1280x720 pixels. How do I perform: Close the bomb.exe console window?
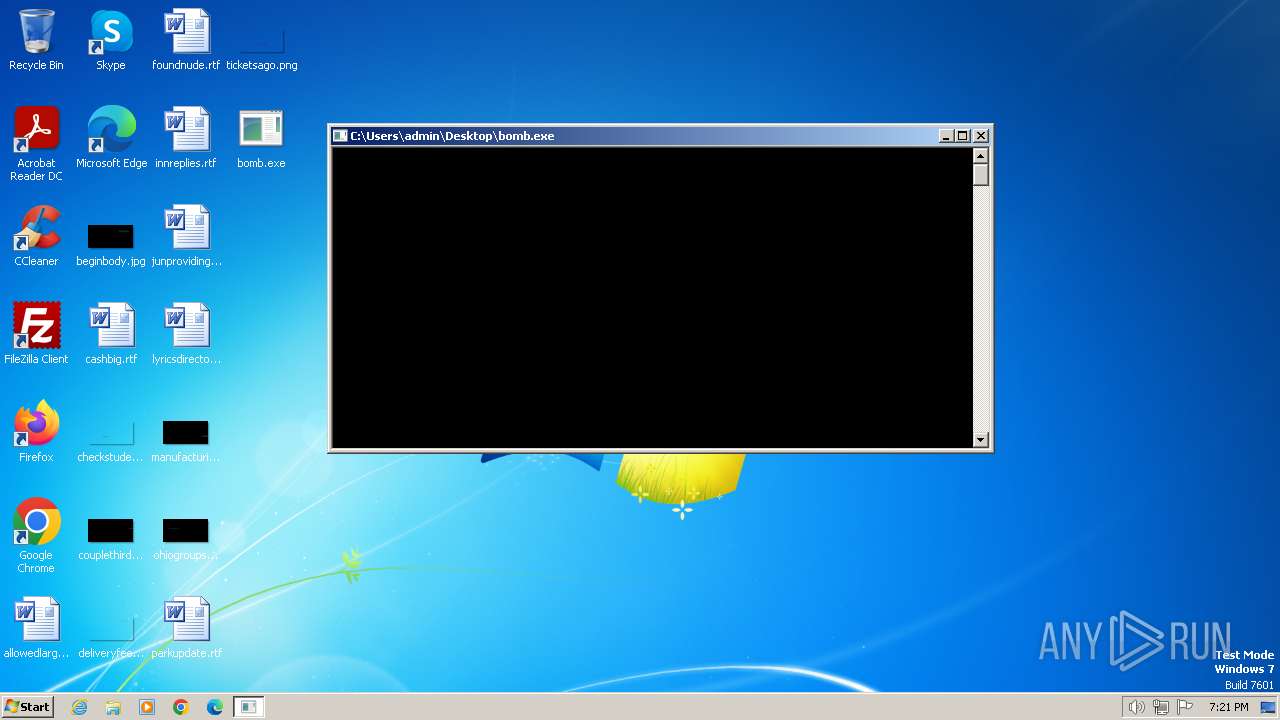point(981,136)
